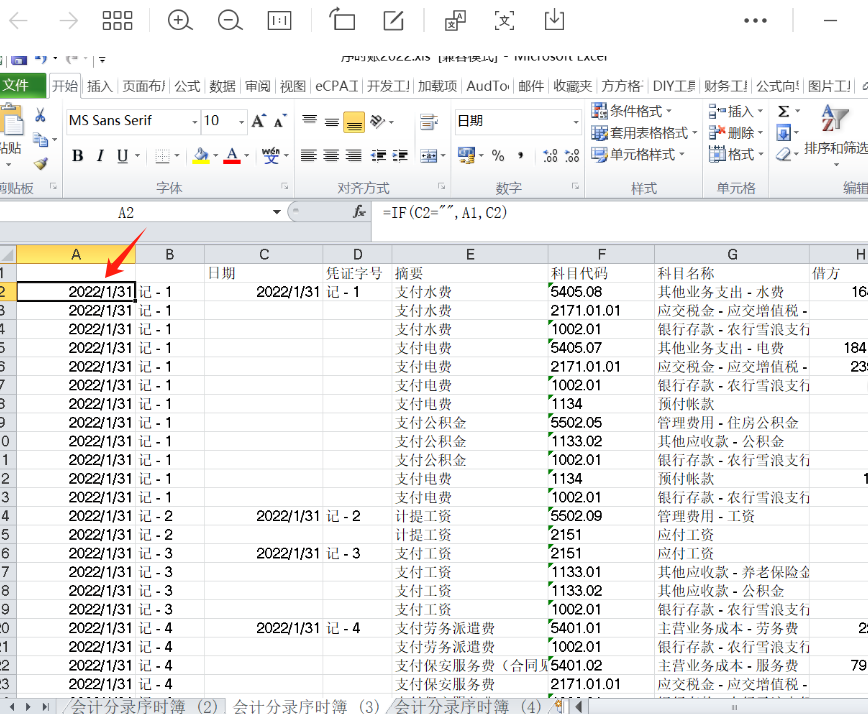Toggle Bold formatting

pos(78,156)
